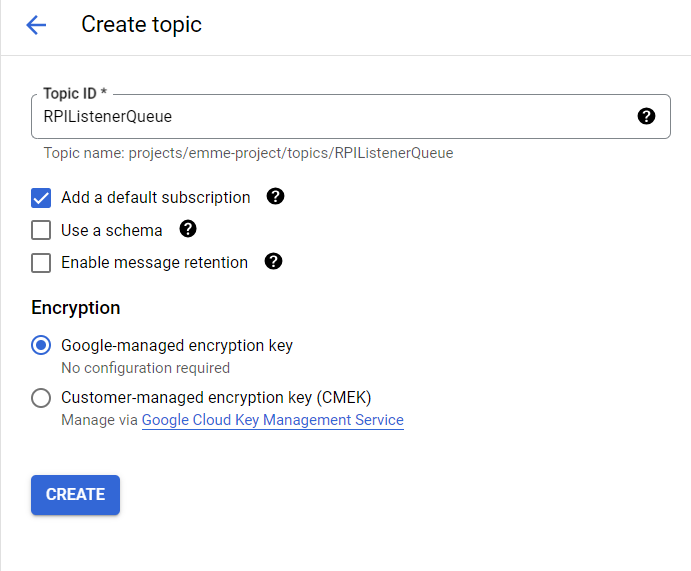Click into the Topic ID text field
This screenshot has width=691, height=571.
(x=330, y=117)
